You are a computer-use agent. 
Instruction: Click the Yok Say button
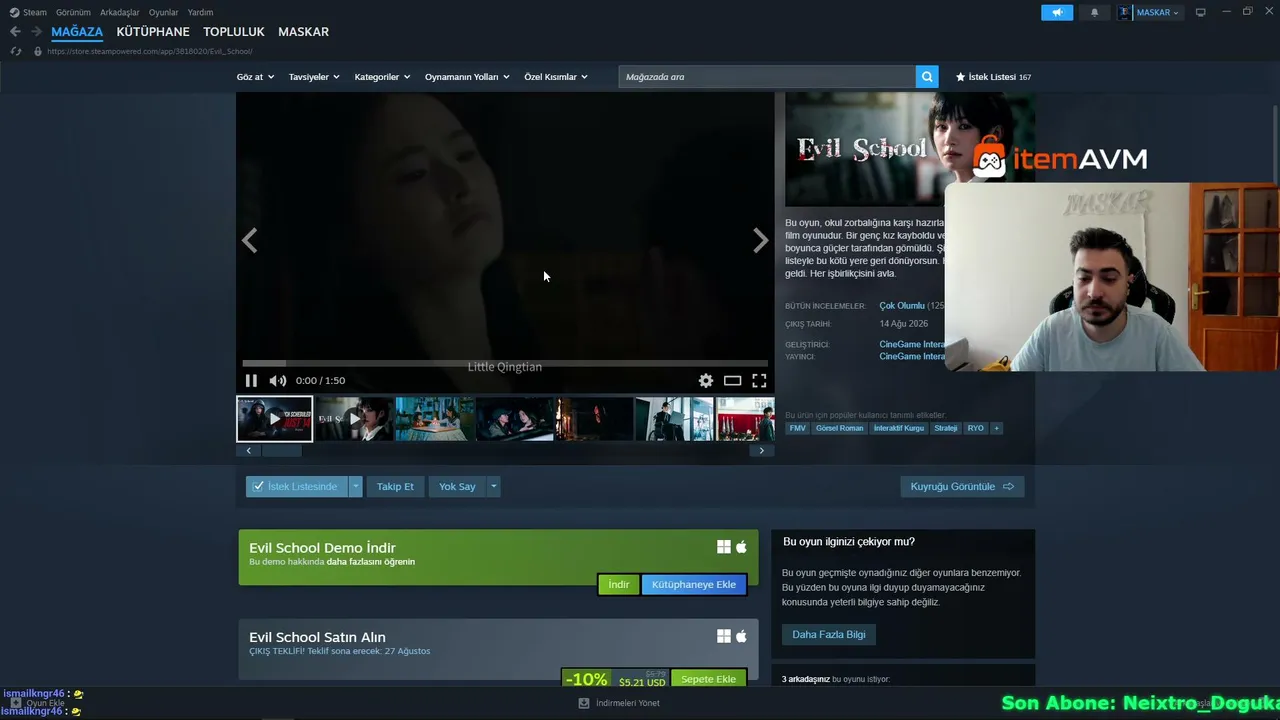[x=457, y=487]
